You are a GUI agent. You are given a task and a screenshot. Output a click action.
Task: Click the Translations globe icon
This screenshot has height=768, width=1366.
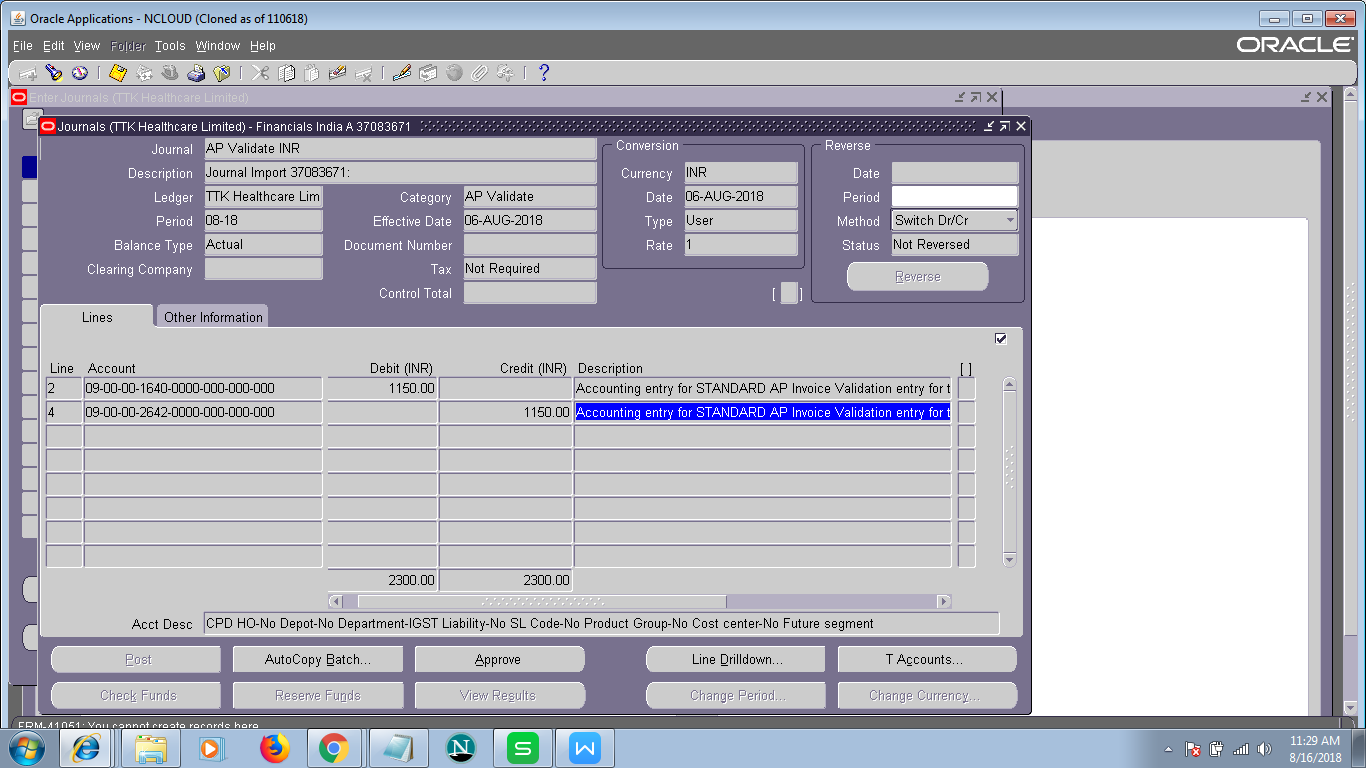click(454, 73)
